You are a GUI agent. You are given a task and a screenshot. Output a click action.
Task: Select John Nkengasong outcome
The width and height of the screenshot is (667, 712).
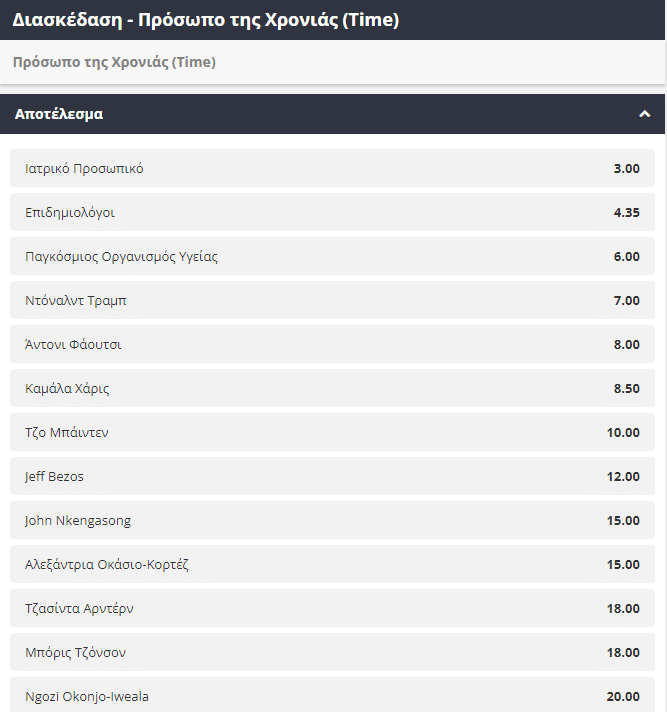pos(332,520)
